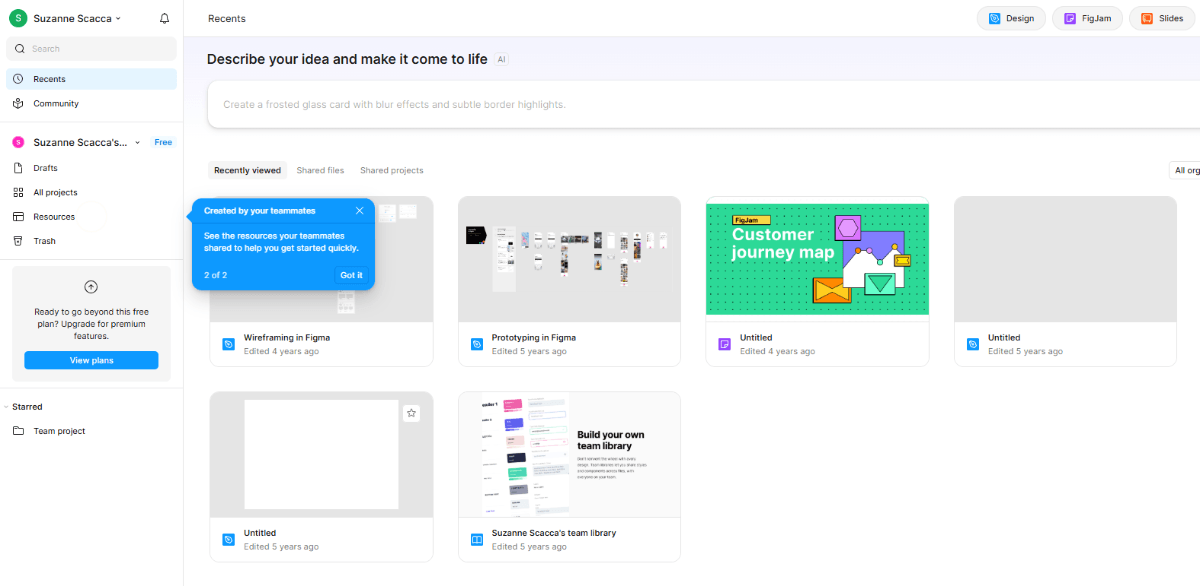Click the Resources panel icon

click(x=18, y=216)
